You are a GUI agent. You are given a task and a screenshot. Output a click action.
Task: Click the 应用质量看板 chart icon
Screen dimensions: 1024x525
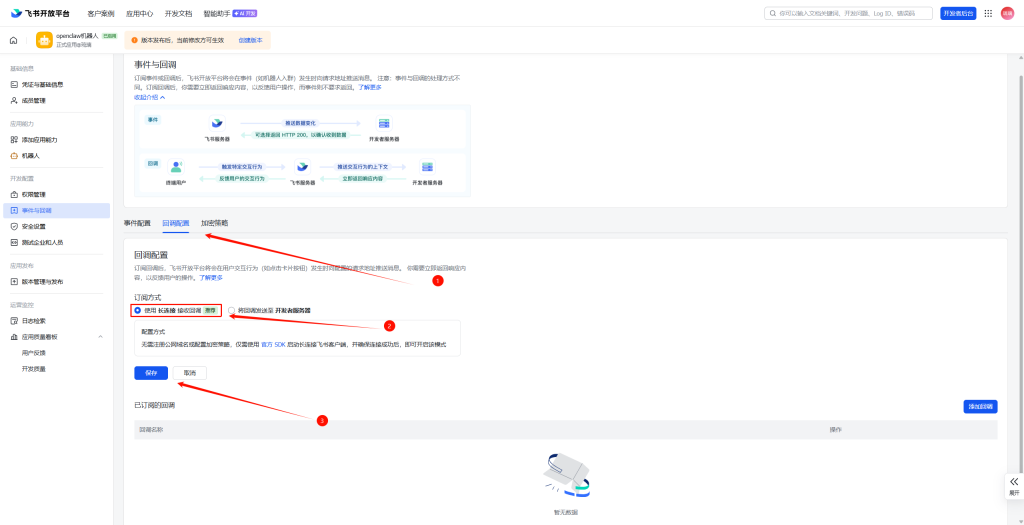coord(14,337)
